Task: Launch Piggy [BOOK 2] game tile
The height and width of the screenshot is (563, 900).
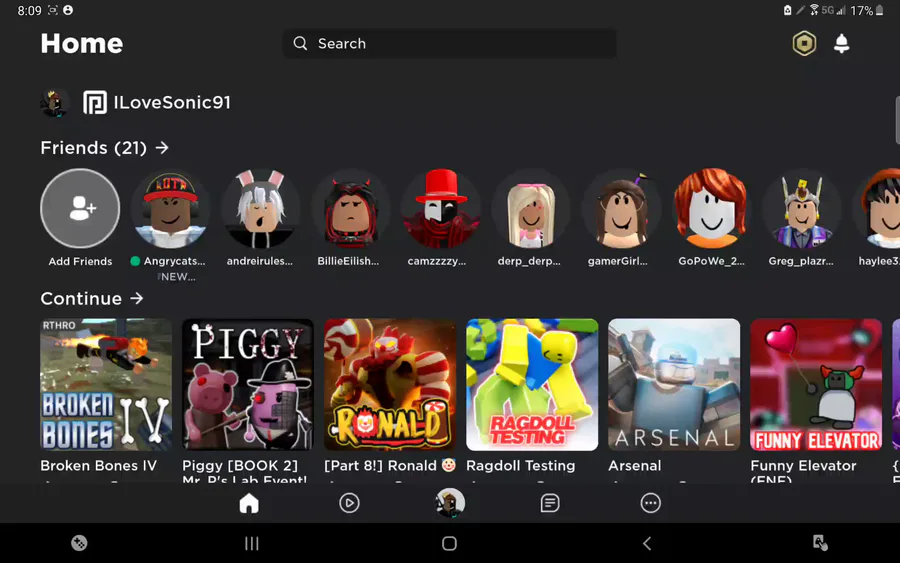Action: [x=248, y=385]
